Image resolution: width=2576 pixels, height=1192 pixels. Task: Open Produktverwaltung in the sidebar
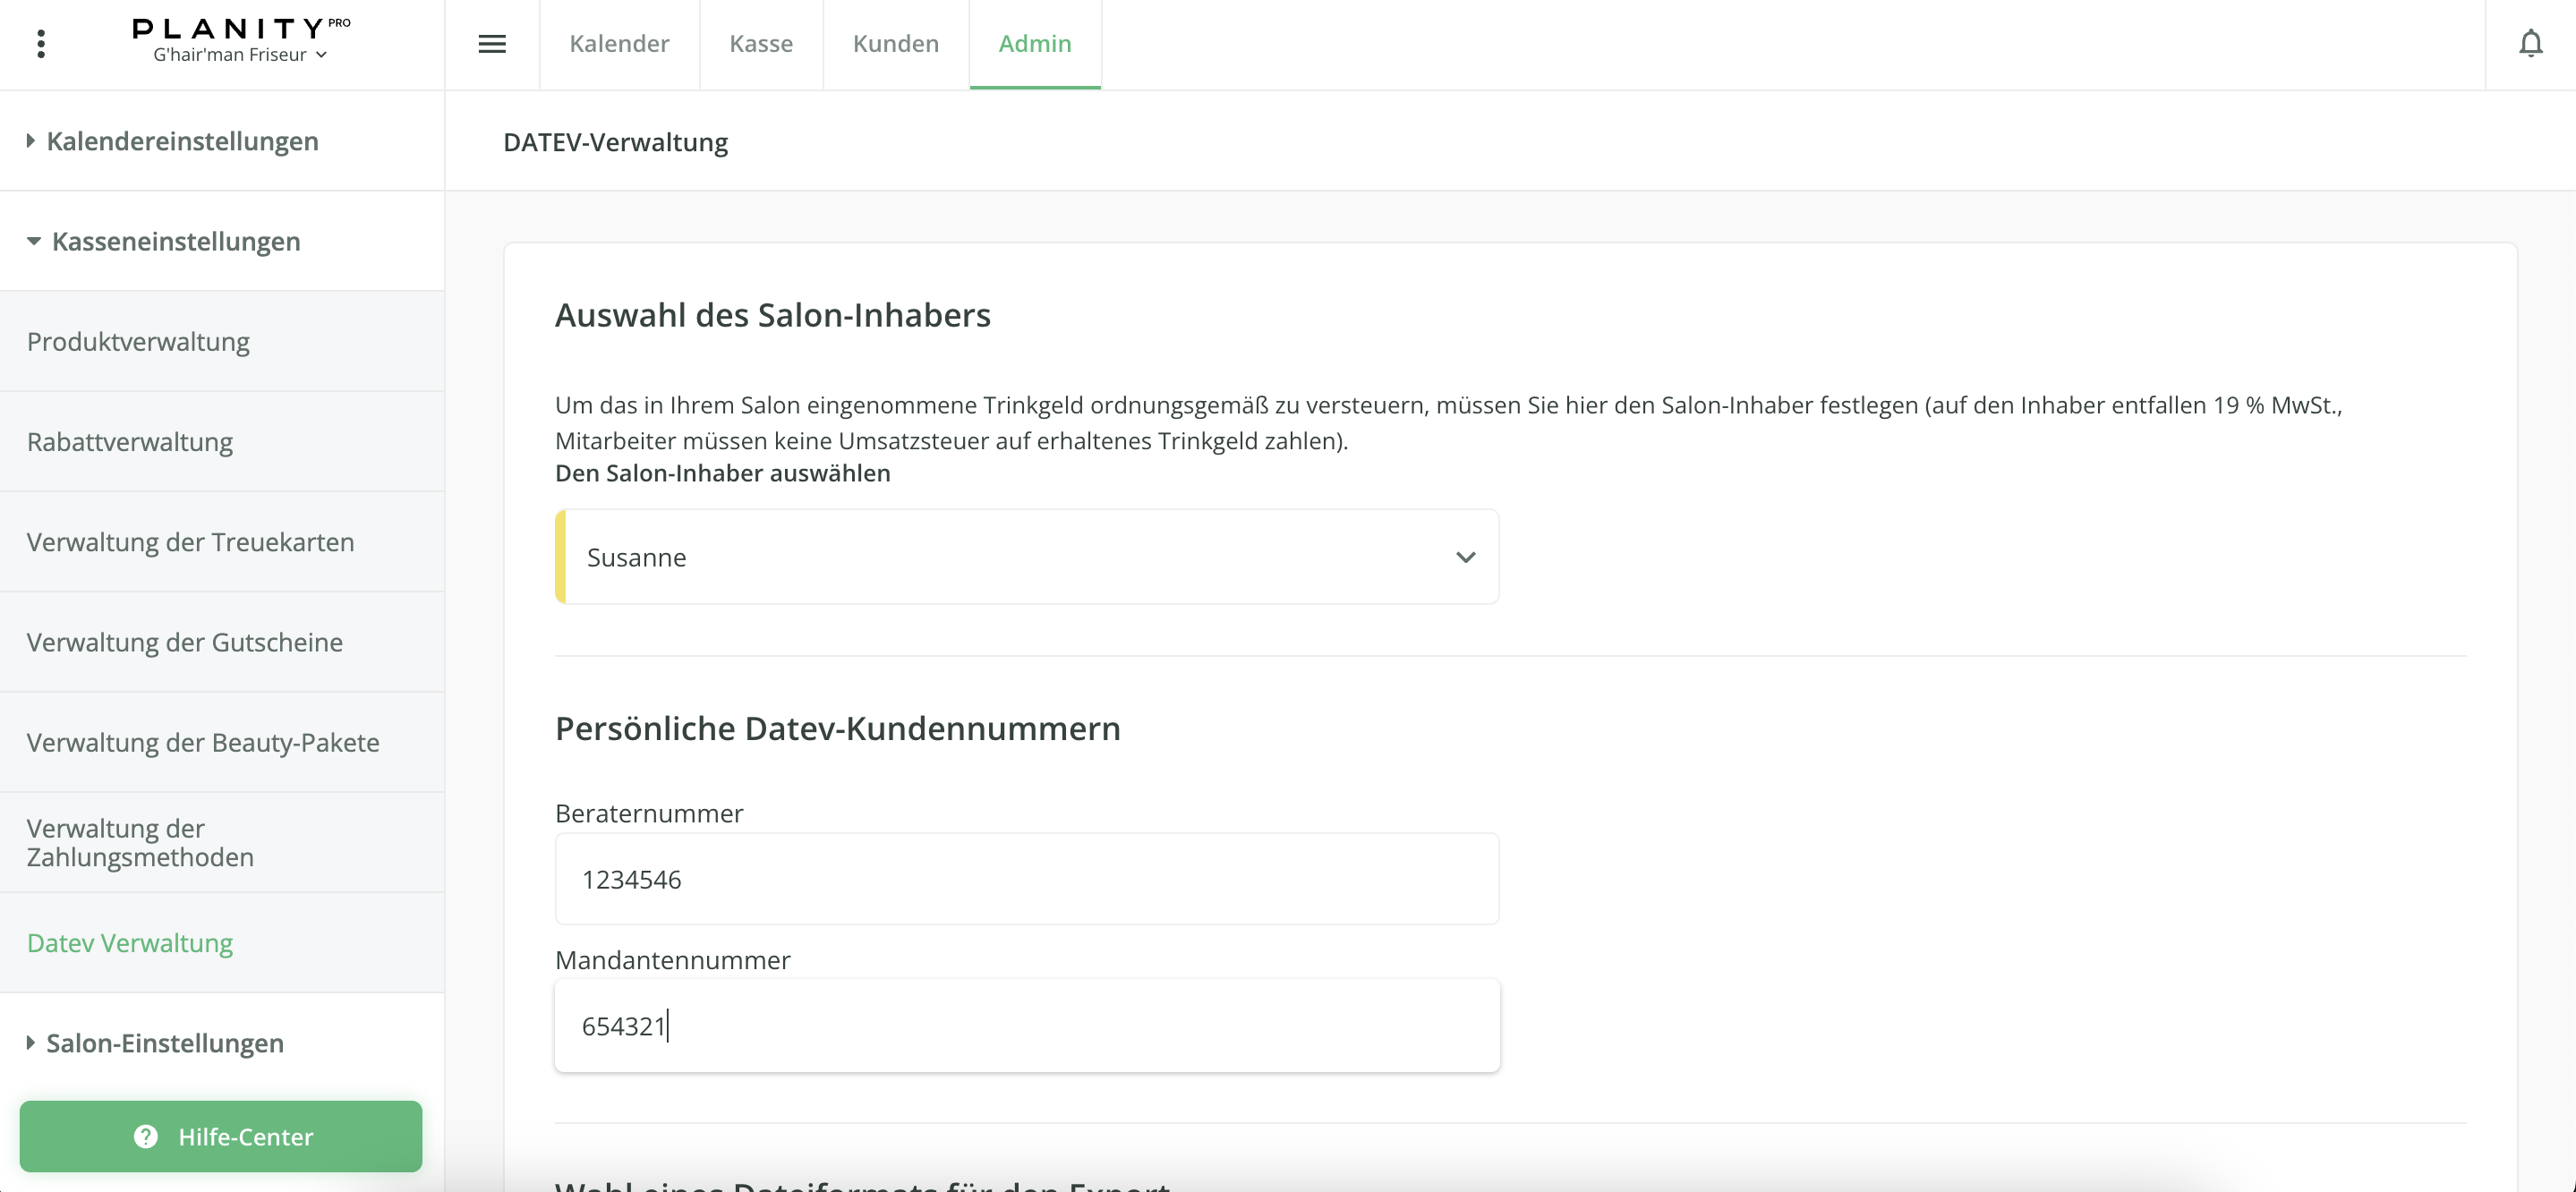138,342
